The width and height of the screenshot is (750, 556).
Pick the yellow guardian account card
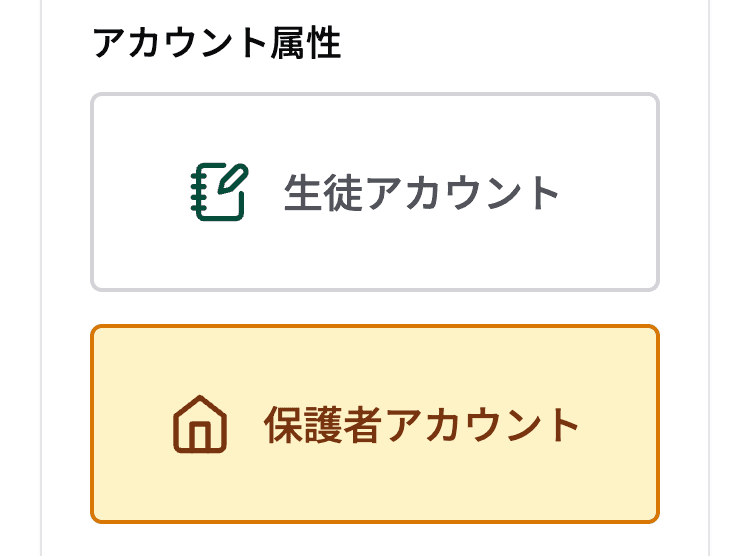[x=375, y=424]
